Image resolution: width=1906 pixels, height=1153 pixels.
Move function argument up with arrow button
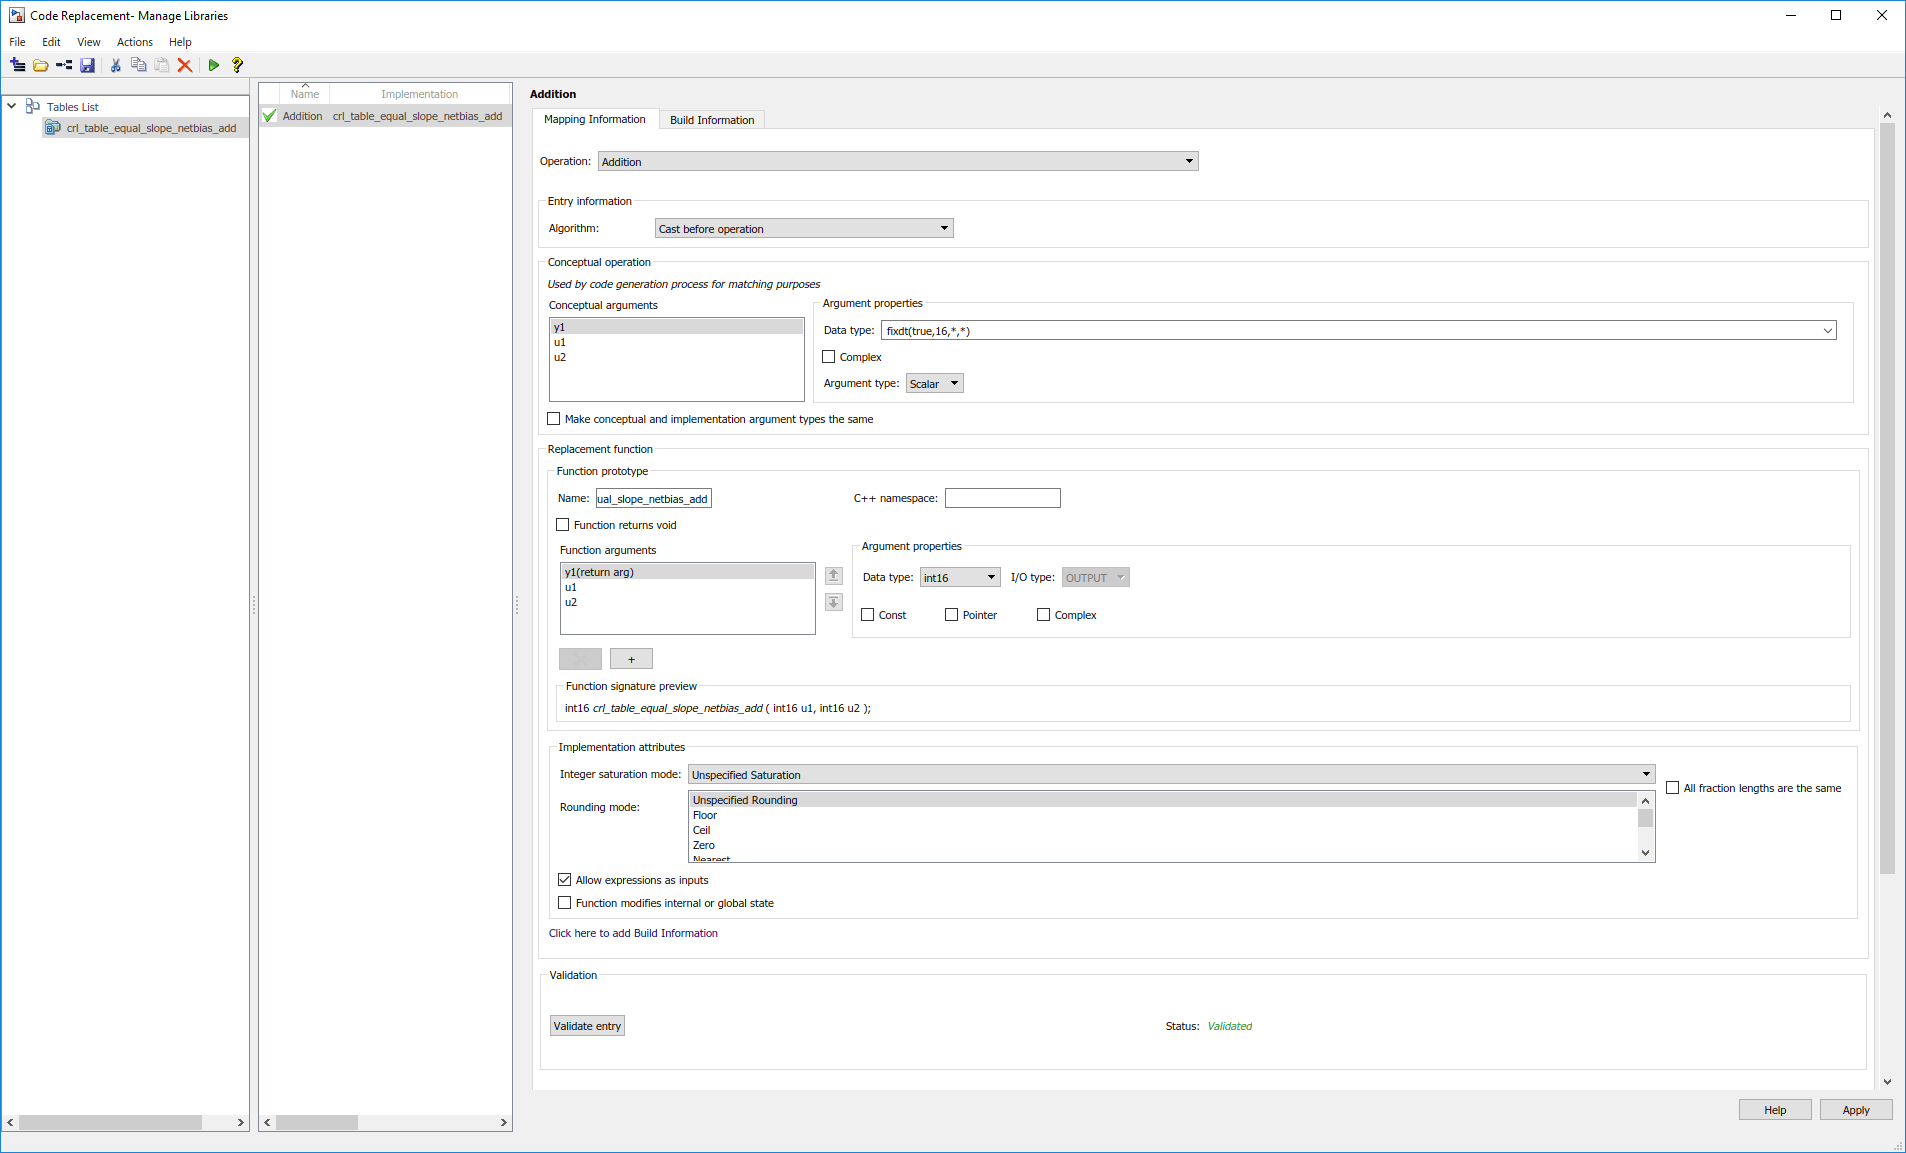(833, 575)
